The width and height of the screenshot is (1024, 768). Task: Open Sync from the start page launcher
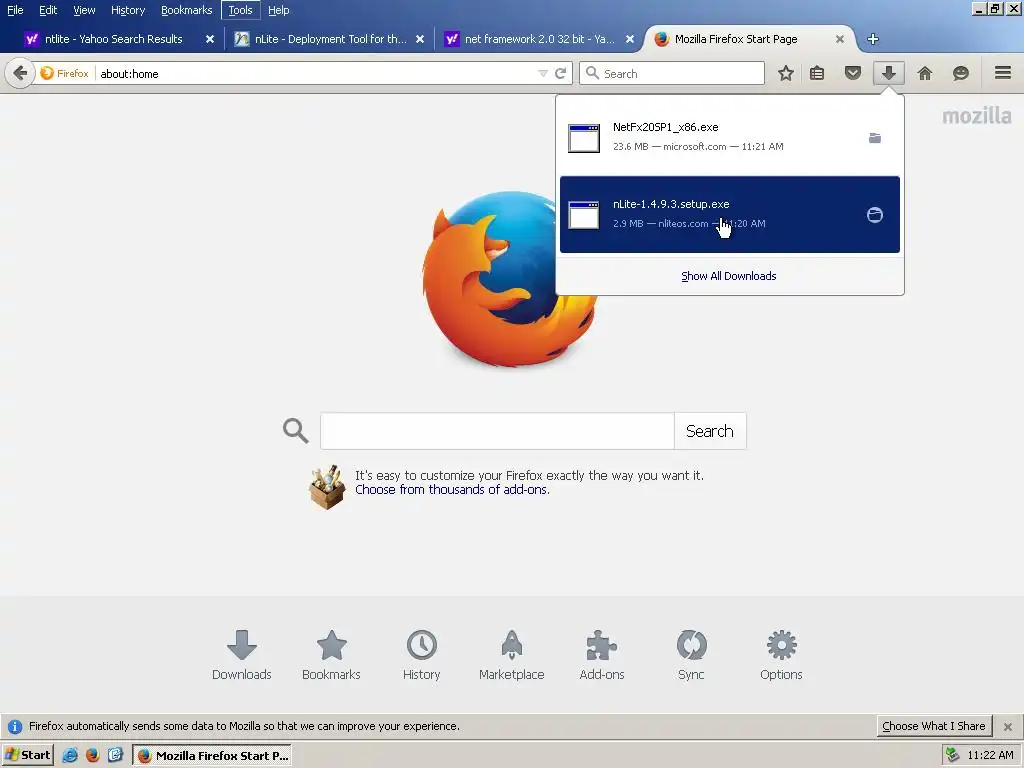(x=691, y=655)
